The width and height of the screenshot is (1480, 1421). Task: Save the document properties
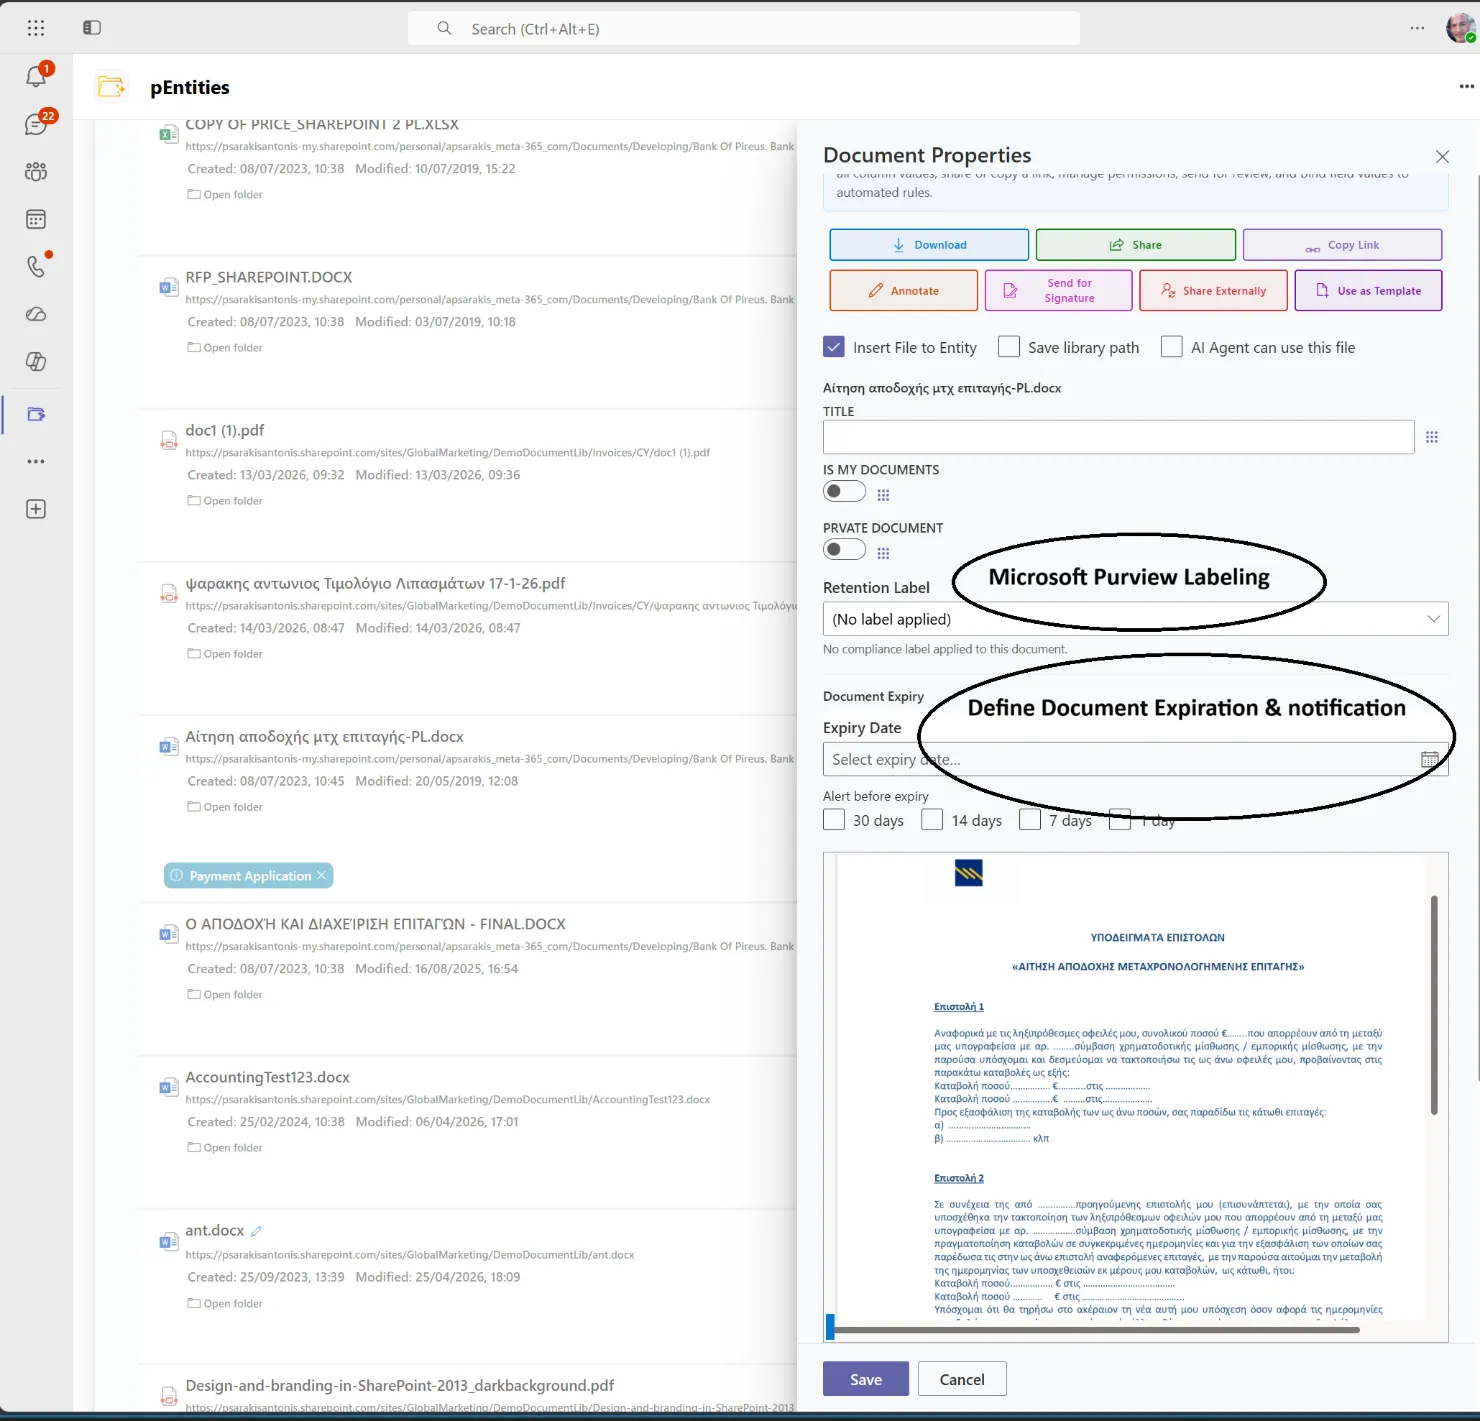[866, 1379]
